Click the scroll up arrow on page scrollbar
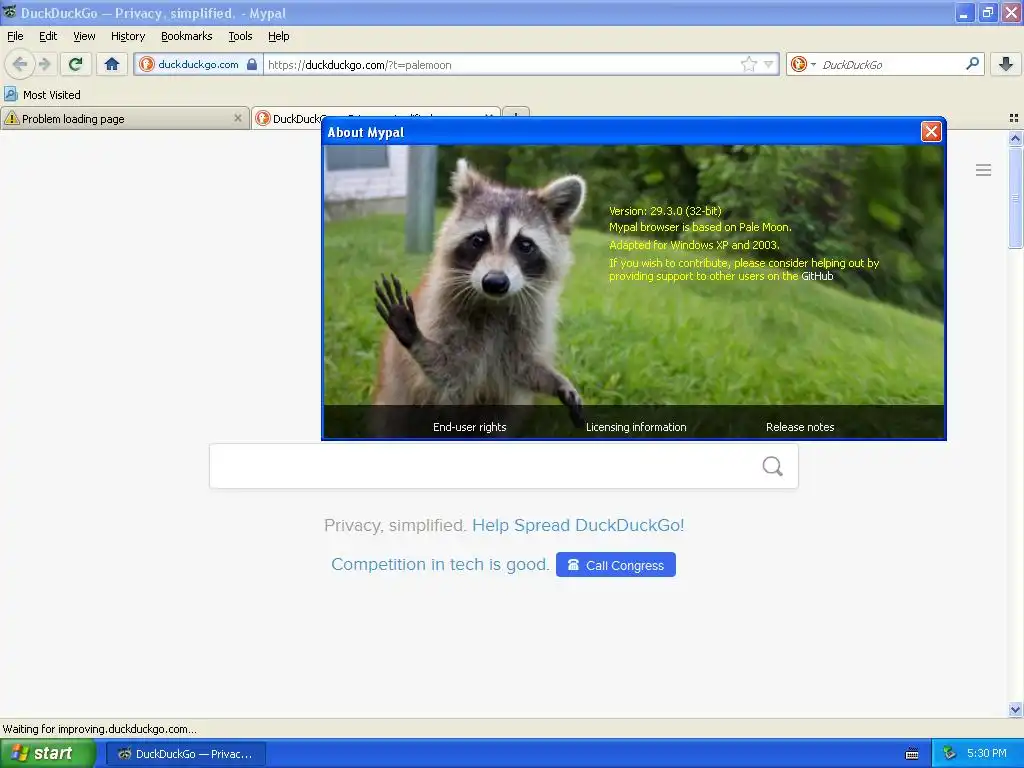Image resolution: width=1024 pixels, height=768 pixels. 1015,138
